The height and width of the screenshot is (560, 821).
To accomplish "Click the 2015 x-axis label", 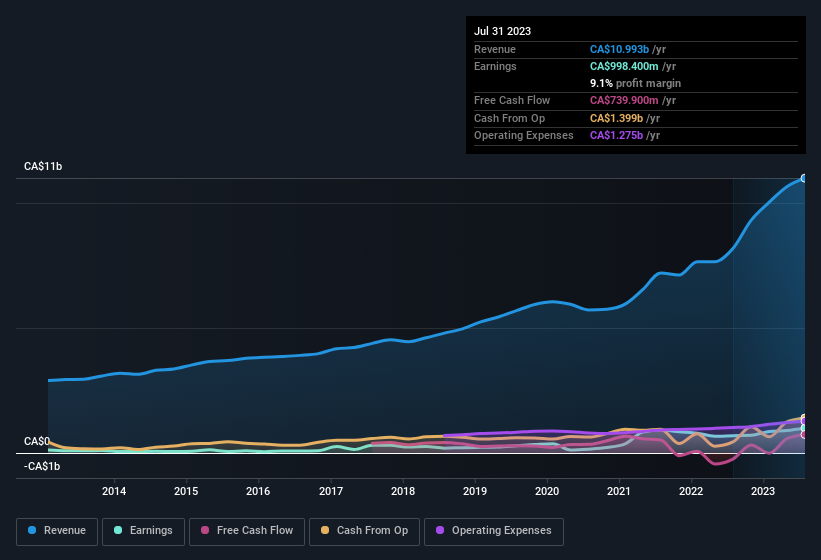I will [x=186, y=491].
